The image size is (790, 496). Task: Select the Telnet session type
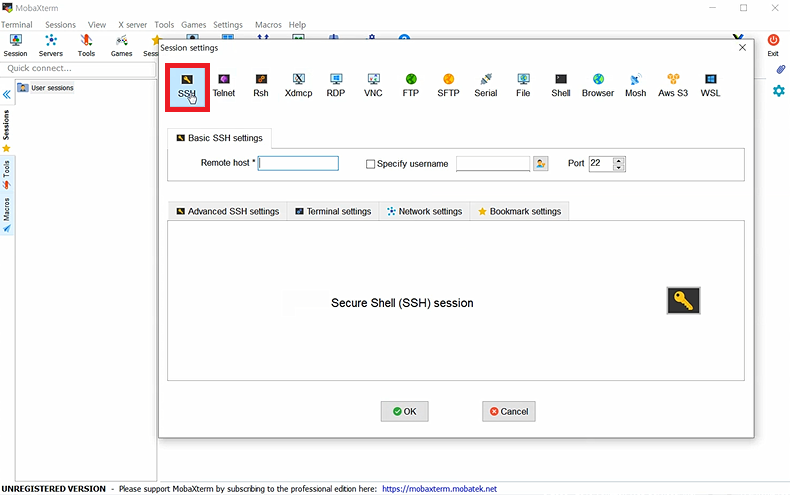[x=224, y=86]
